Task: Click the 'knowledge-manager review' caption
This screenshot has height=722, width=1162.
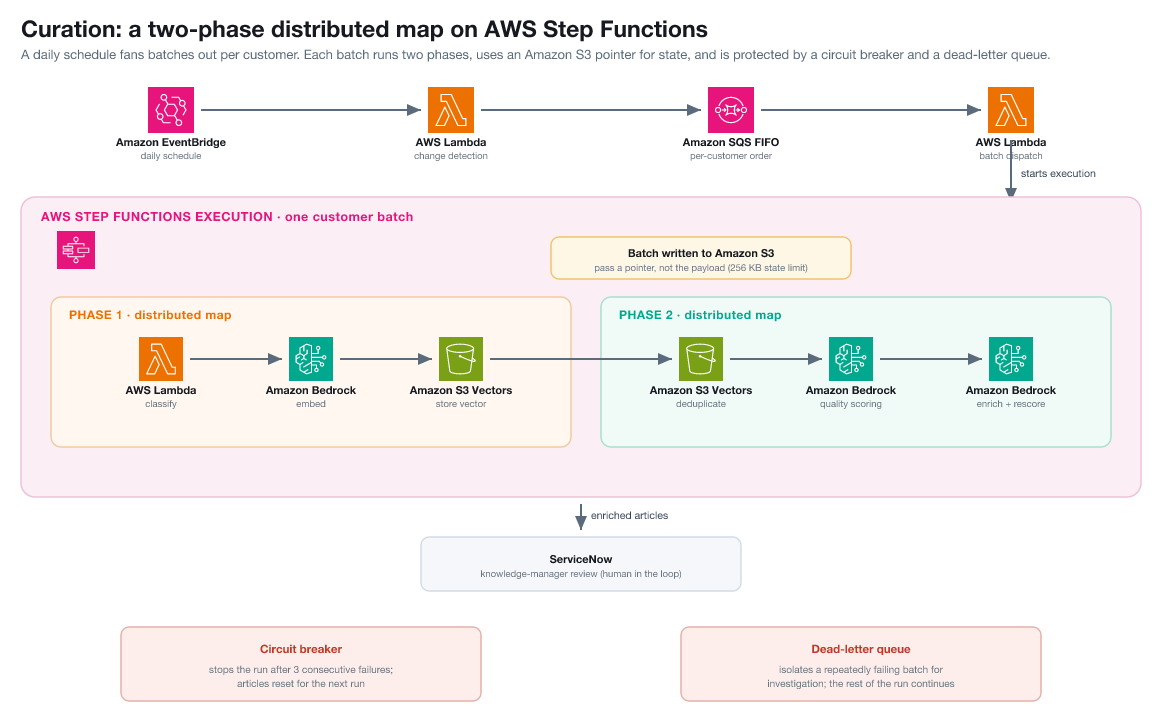Action: [539, 574]
